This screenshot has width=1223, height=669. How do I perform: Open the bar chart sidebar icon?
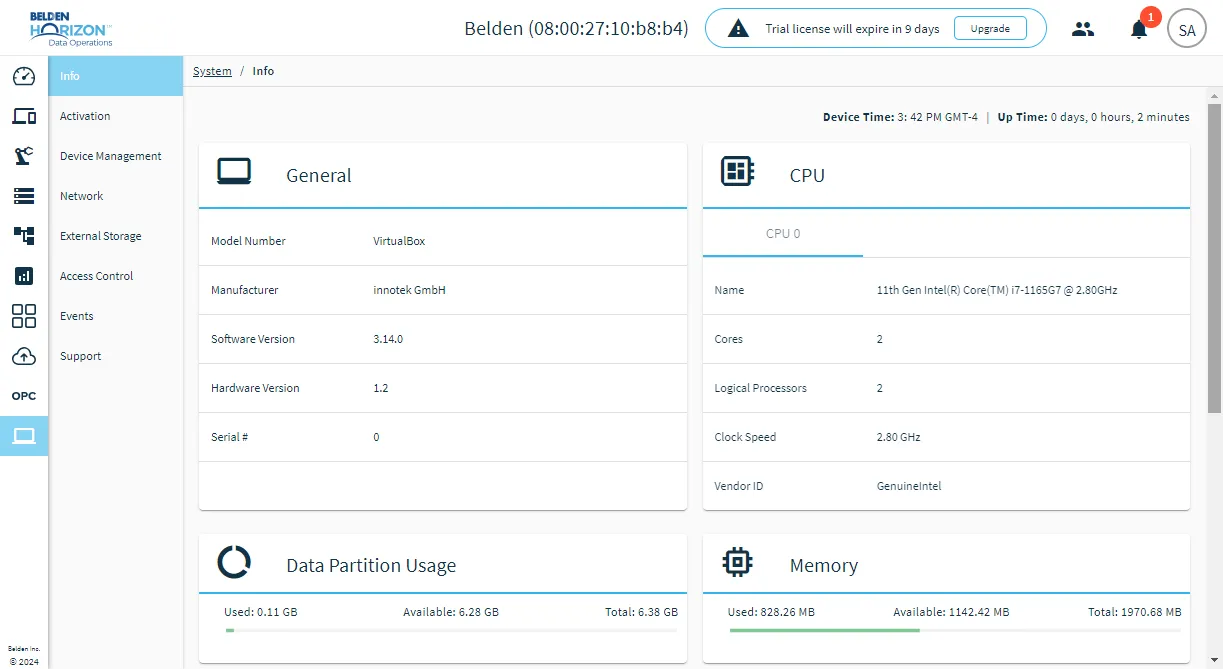click(x=24, y=276)
